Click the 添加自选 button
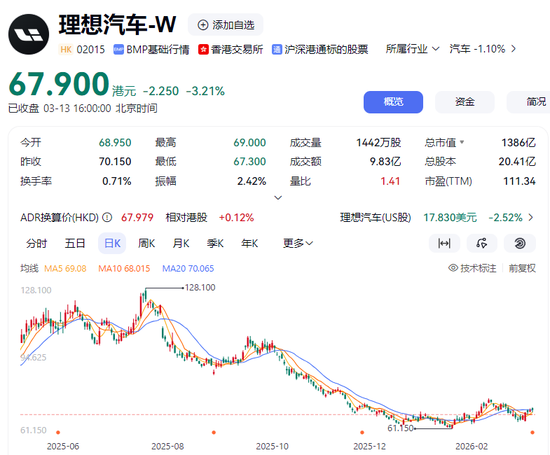 (226, 25)
